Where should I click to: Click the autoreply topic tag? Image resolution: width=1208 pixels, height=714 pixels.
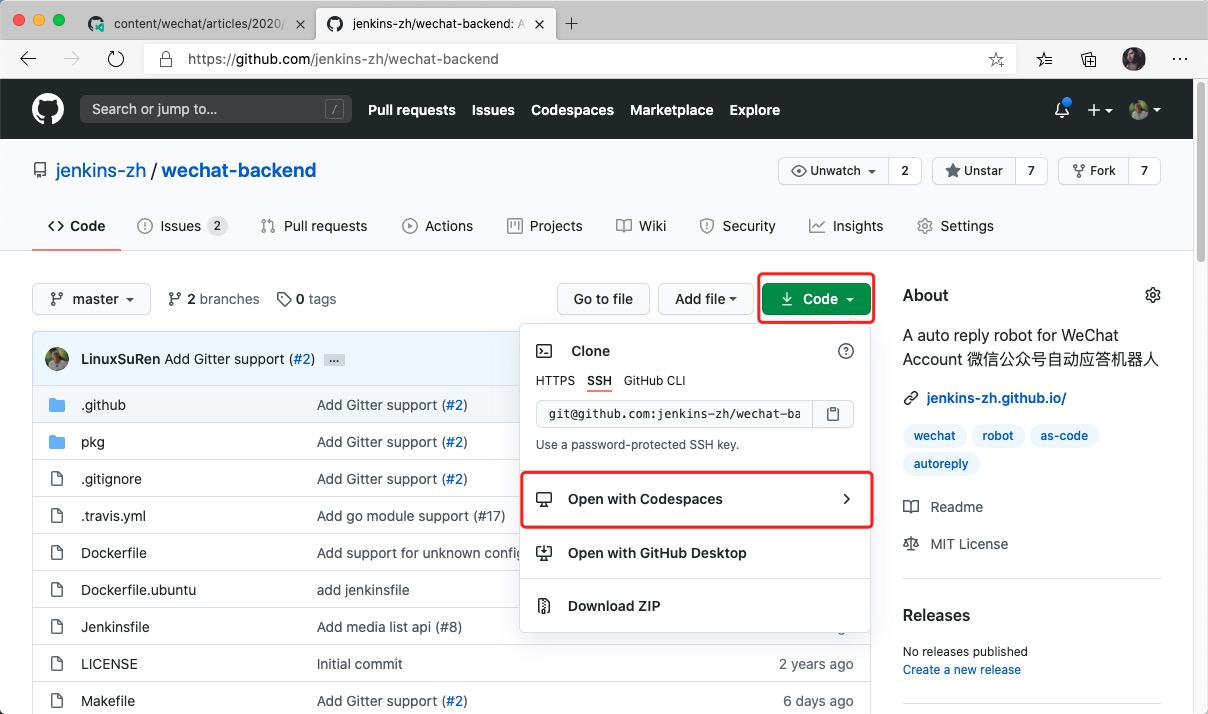941,464
